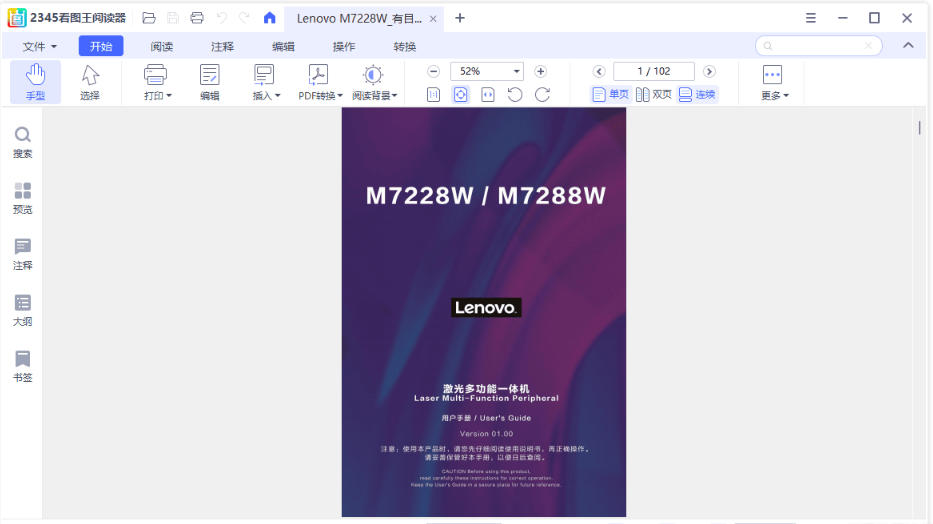933x524 pixels.
Task: Add a new tab with plus
Action: tap(459, 18)
